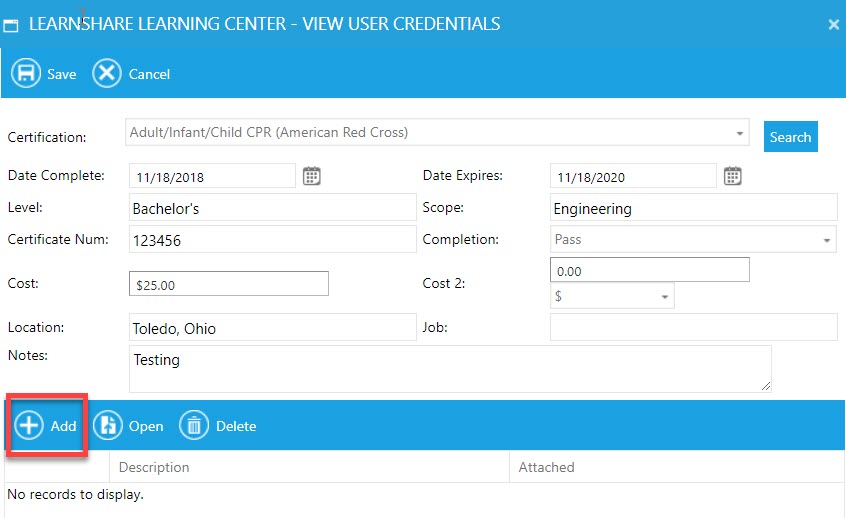Viewport: 846px width, 518px height.
Task: Select the Scope field with Engineering
Action: (693, 208)
